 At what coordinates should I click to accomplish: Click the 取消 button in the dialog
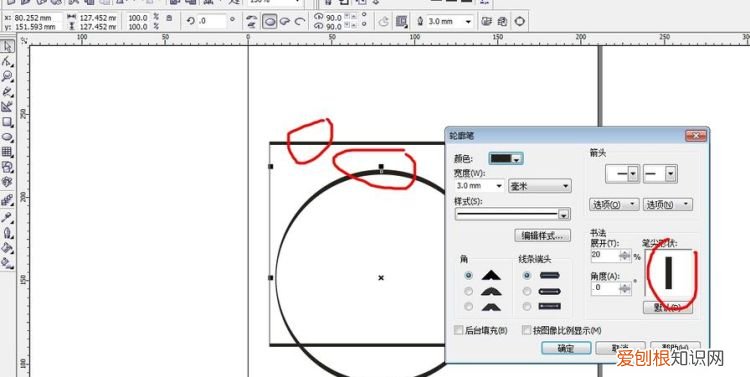(x=620, y=348)
